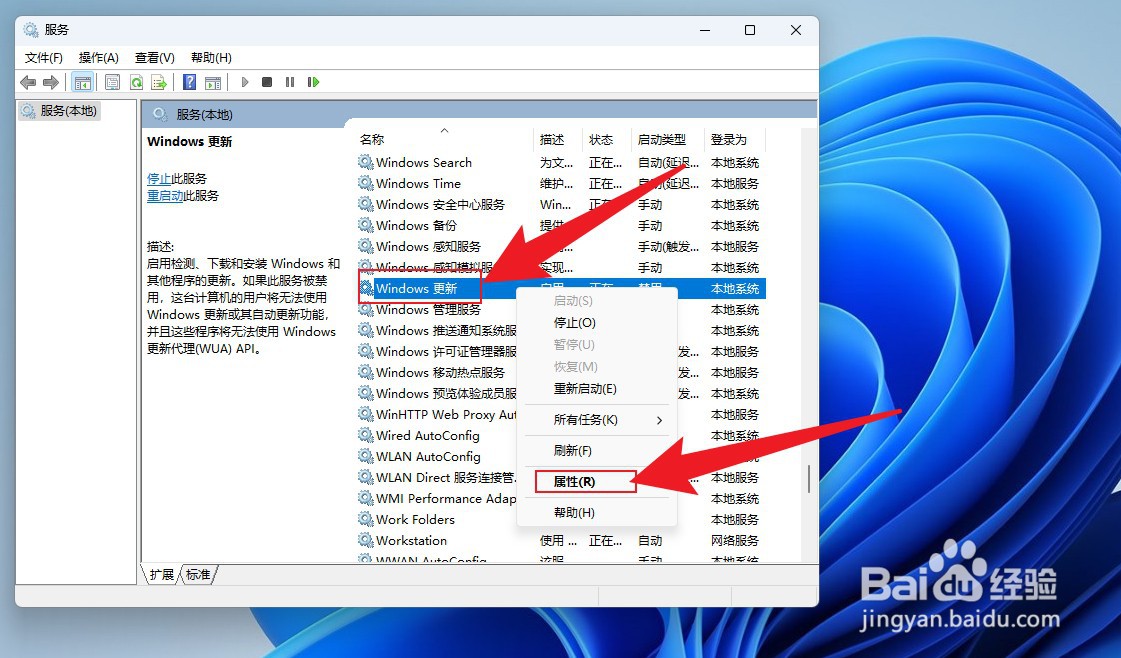Switch to the 扩展 tab

(x=162, y=574)
